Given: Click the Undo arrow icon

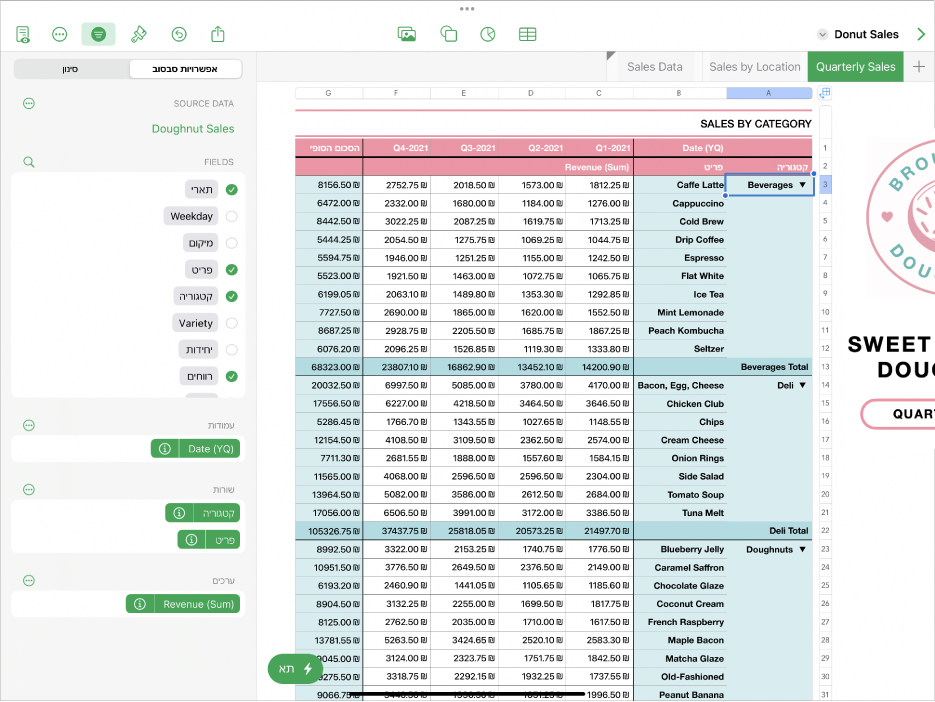Looking at the screenshot, I should (x=179, y=34).
